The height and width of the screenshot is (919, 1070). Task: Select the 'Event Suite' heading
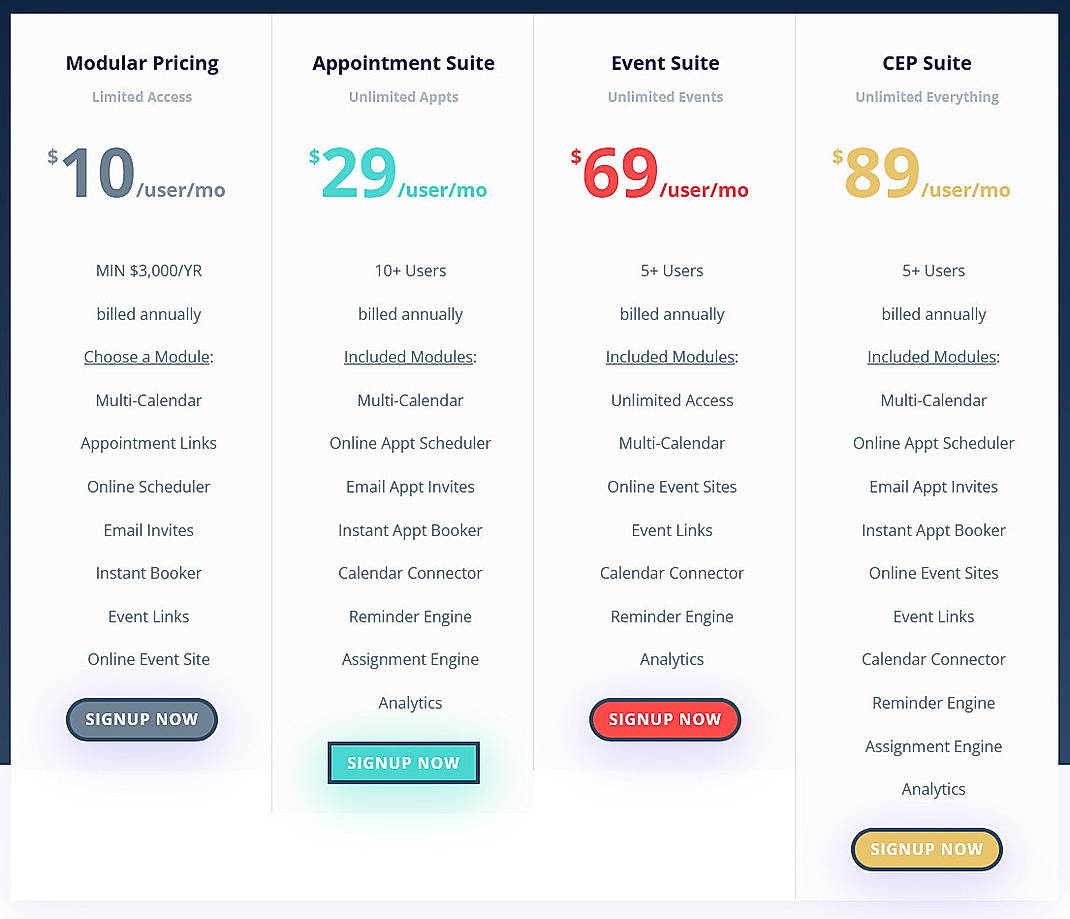point(665,63)
